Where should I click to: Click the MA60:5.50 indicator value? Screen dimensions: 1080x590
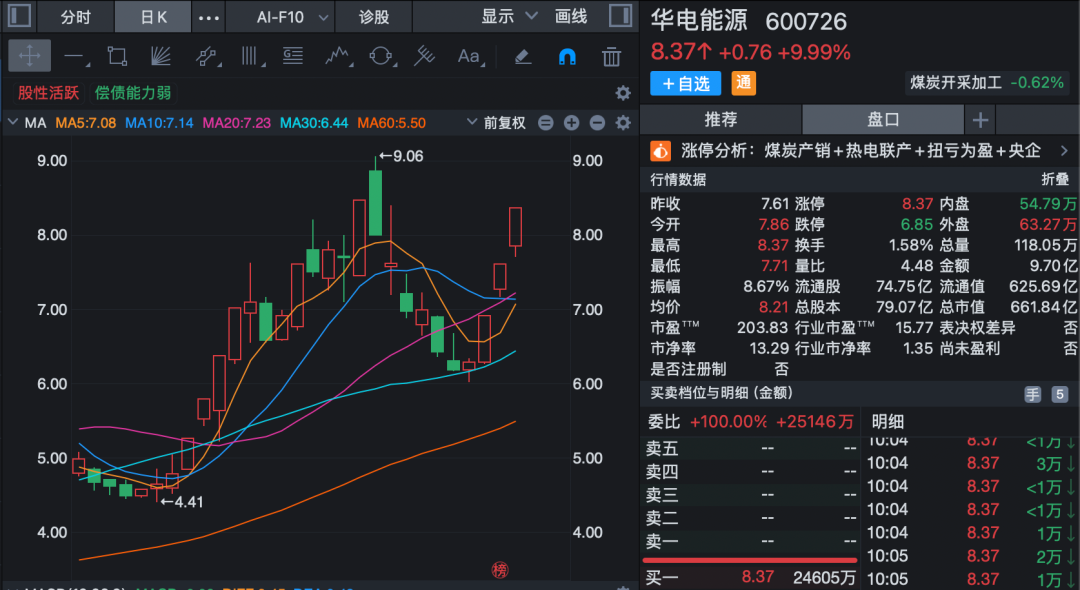click(x=391, y=123)
